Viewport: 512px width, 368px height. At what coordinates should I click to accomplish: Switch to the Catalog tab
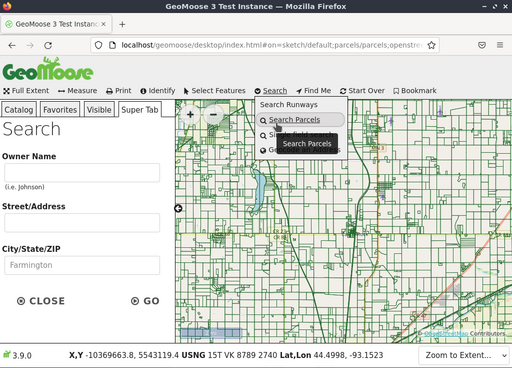tap(19, 110)
